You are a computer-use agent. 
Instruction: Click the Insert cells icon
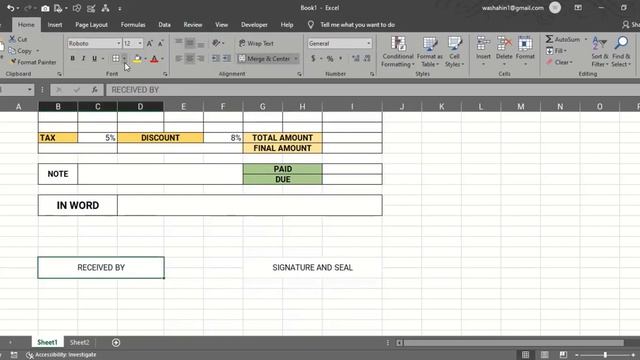[483, 44]
